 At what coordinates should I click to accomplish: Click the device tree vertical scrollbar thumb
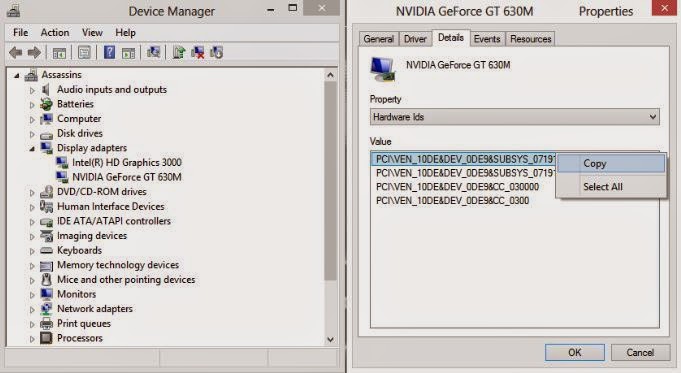click(x=330, y=182)
